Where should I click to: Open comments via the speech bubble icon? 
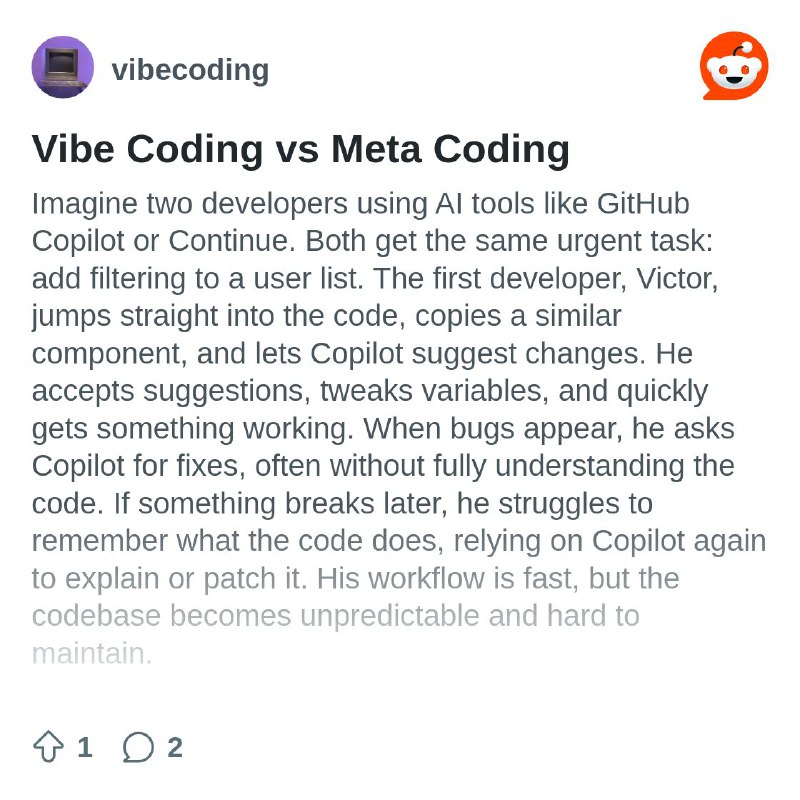click(x=138, y=747)
